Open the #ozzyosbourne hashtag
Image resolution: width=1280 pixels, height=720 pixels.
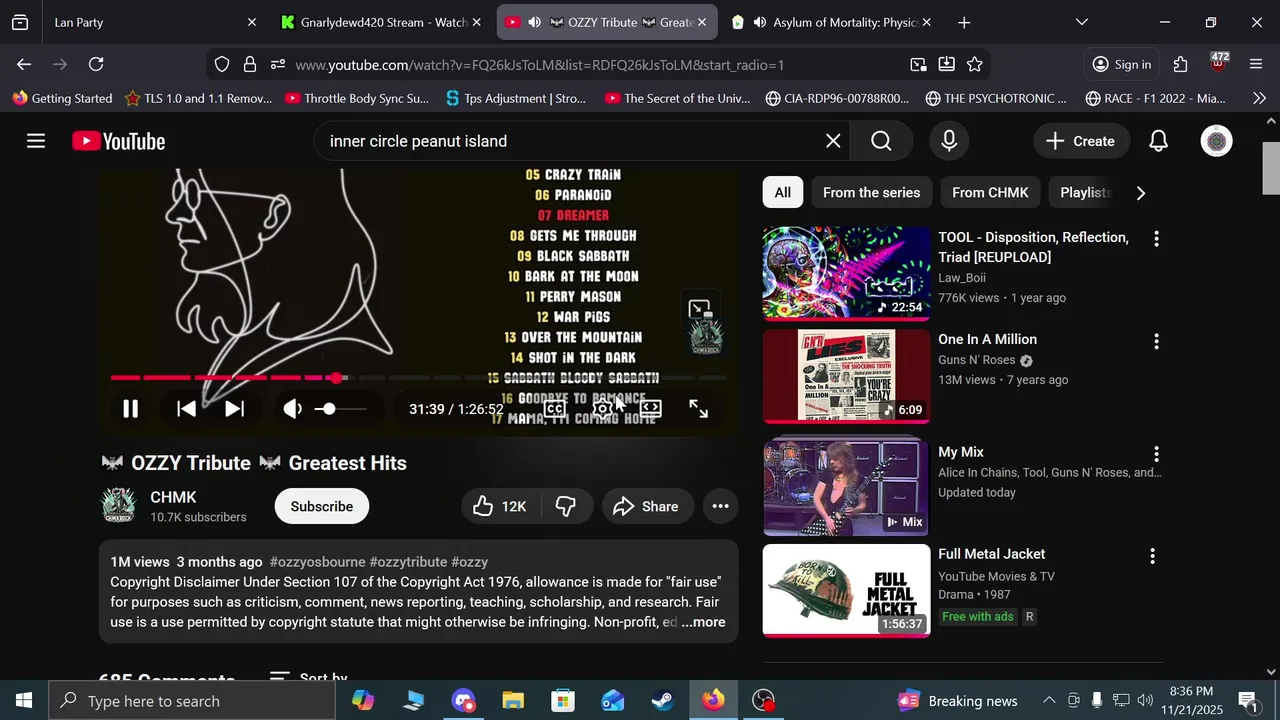click(317, 562)
